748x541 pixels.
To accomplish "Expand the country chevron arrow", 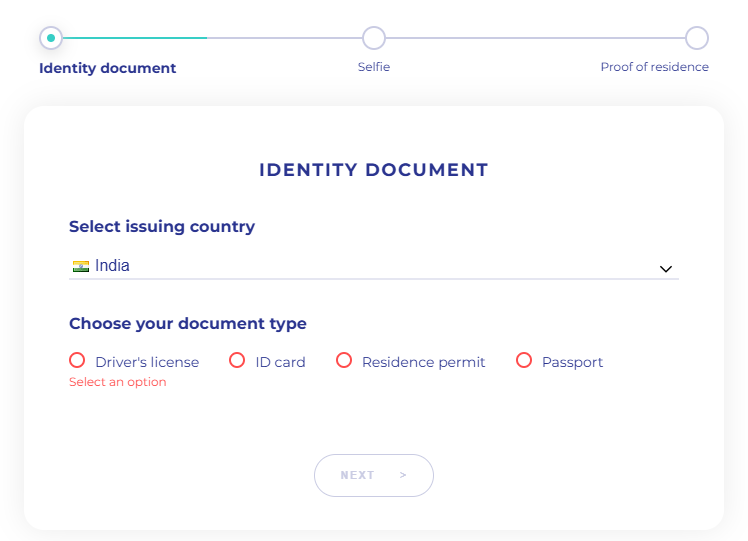I will click(666, 269).
